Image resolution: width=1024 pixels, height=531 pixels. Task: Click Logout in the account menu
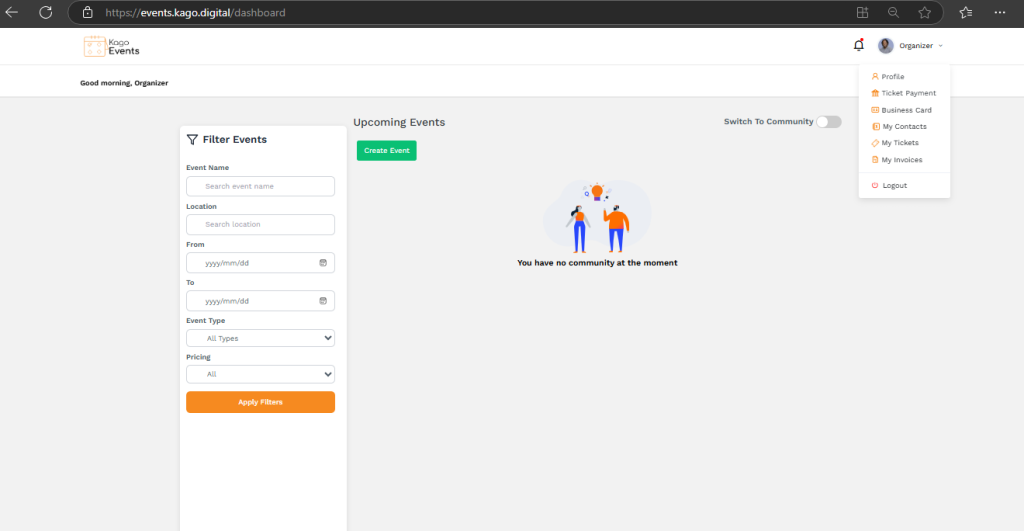point(894,186)
